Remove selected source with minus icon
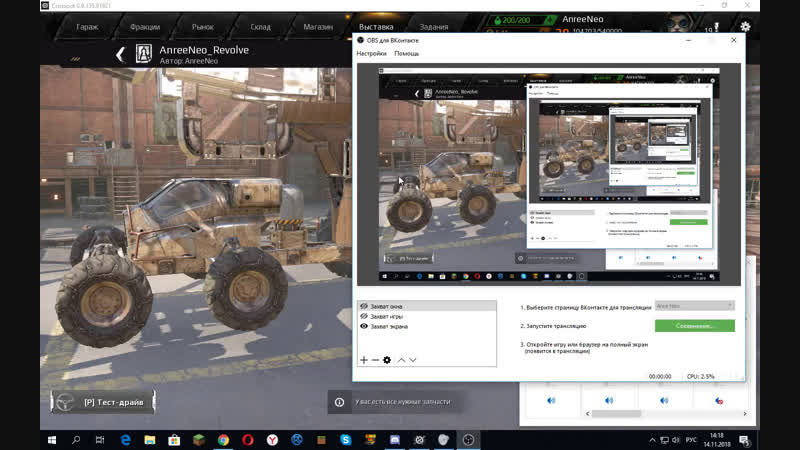This screenshot has height=450, width=800. click(375, 360)
